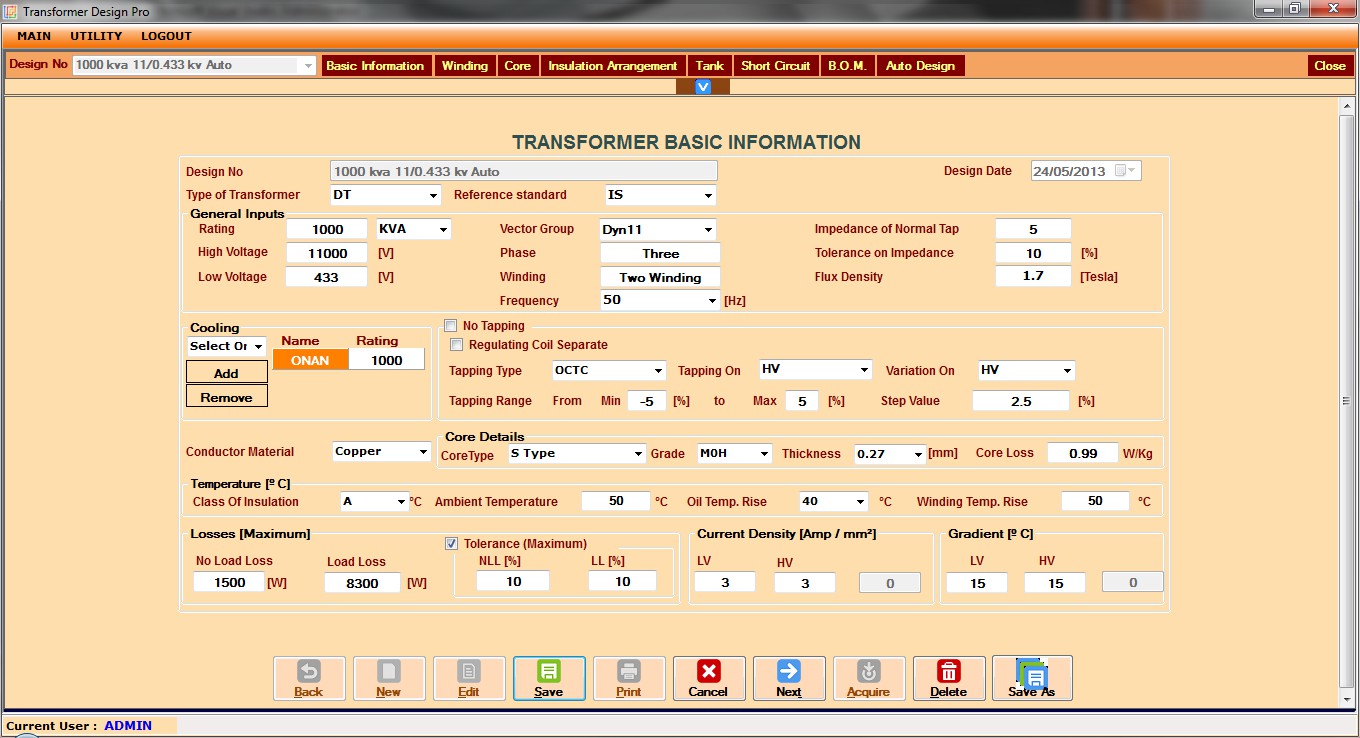This screenshot has width=1360, height=738.
Task: Click the Save As button
Action: pyautogui.click(x=1032, y=678)
